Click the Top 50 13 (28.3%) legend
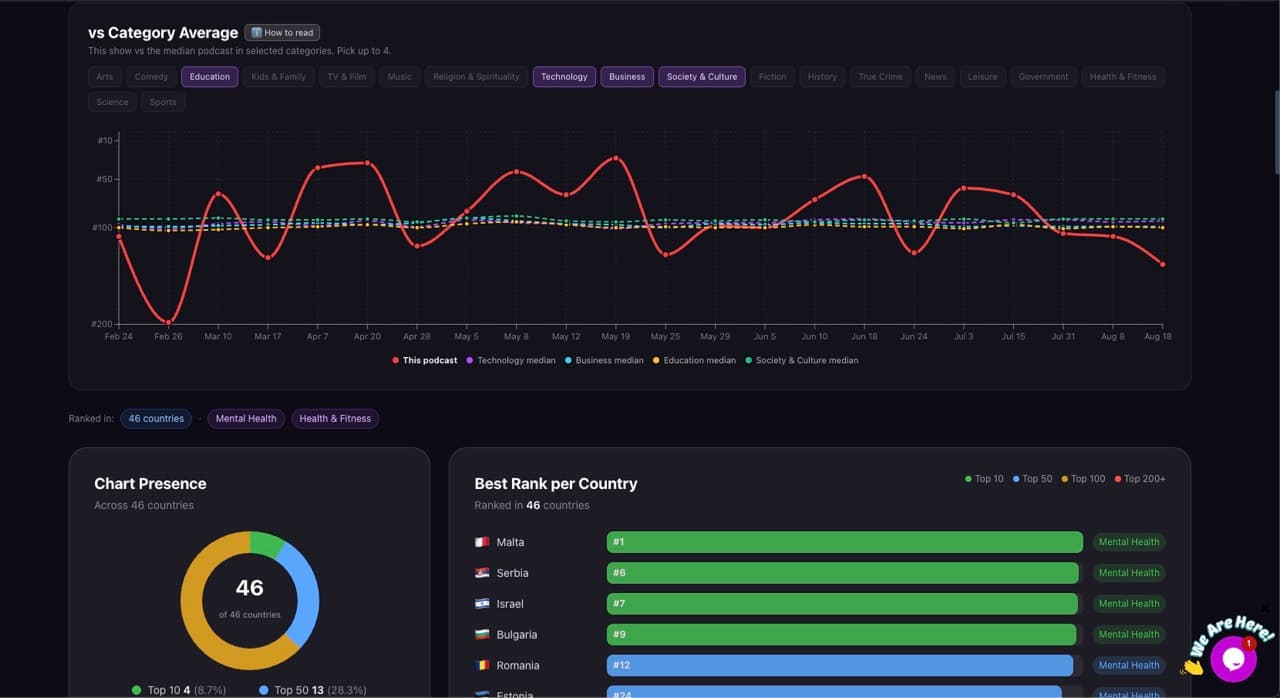This screenshot has width=1280, height=698. (312, 690)
